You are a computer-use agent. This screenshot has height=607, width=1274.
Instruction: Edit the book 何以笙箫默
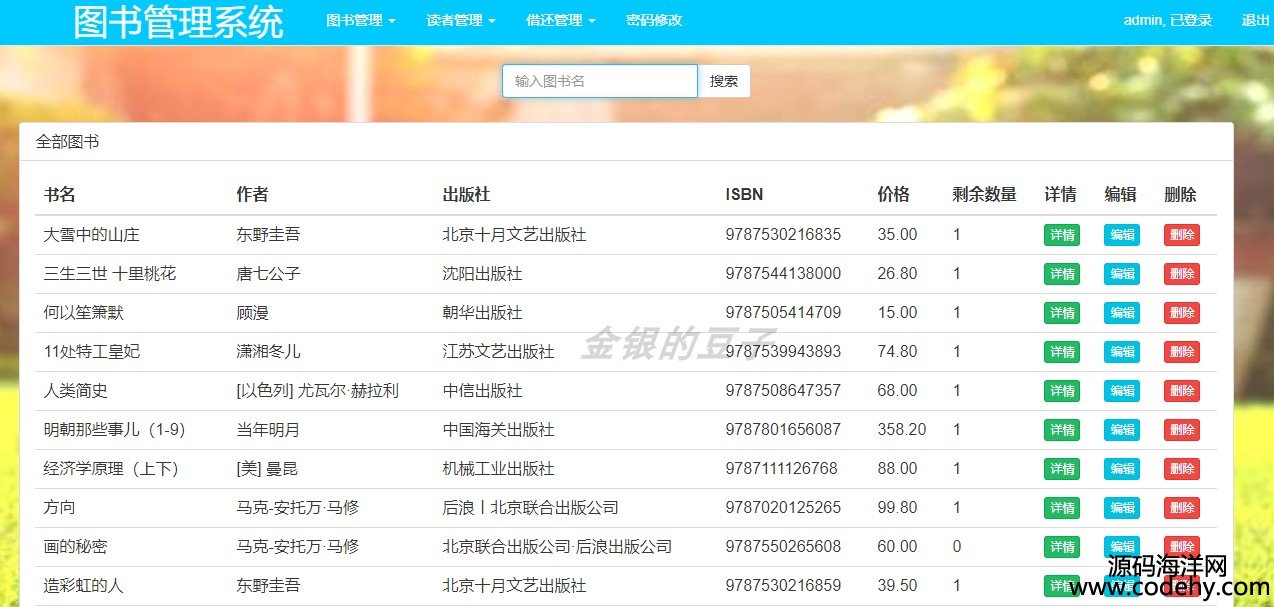point(1122,313)
